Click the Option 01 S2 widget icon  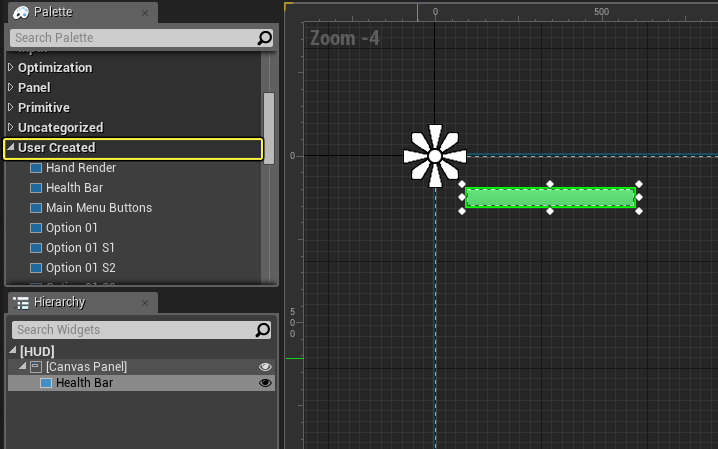tap(36, 268)
